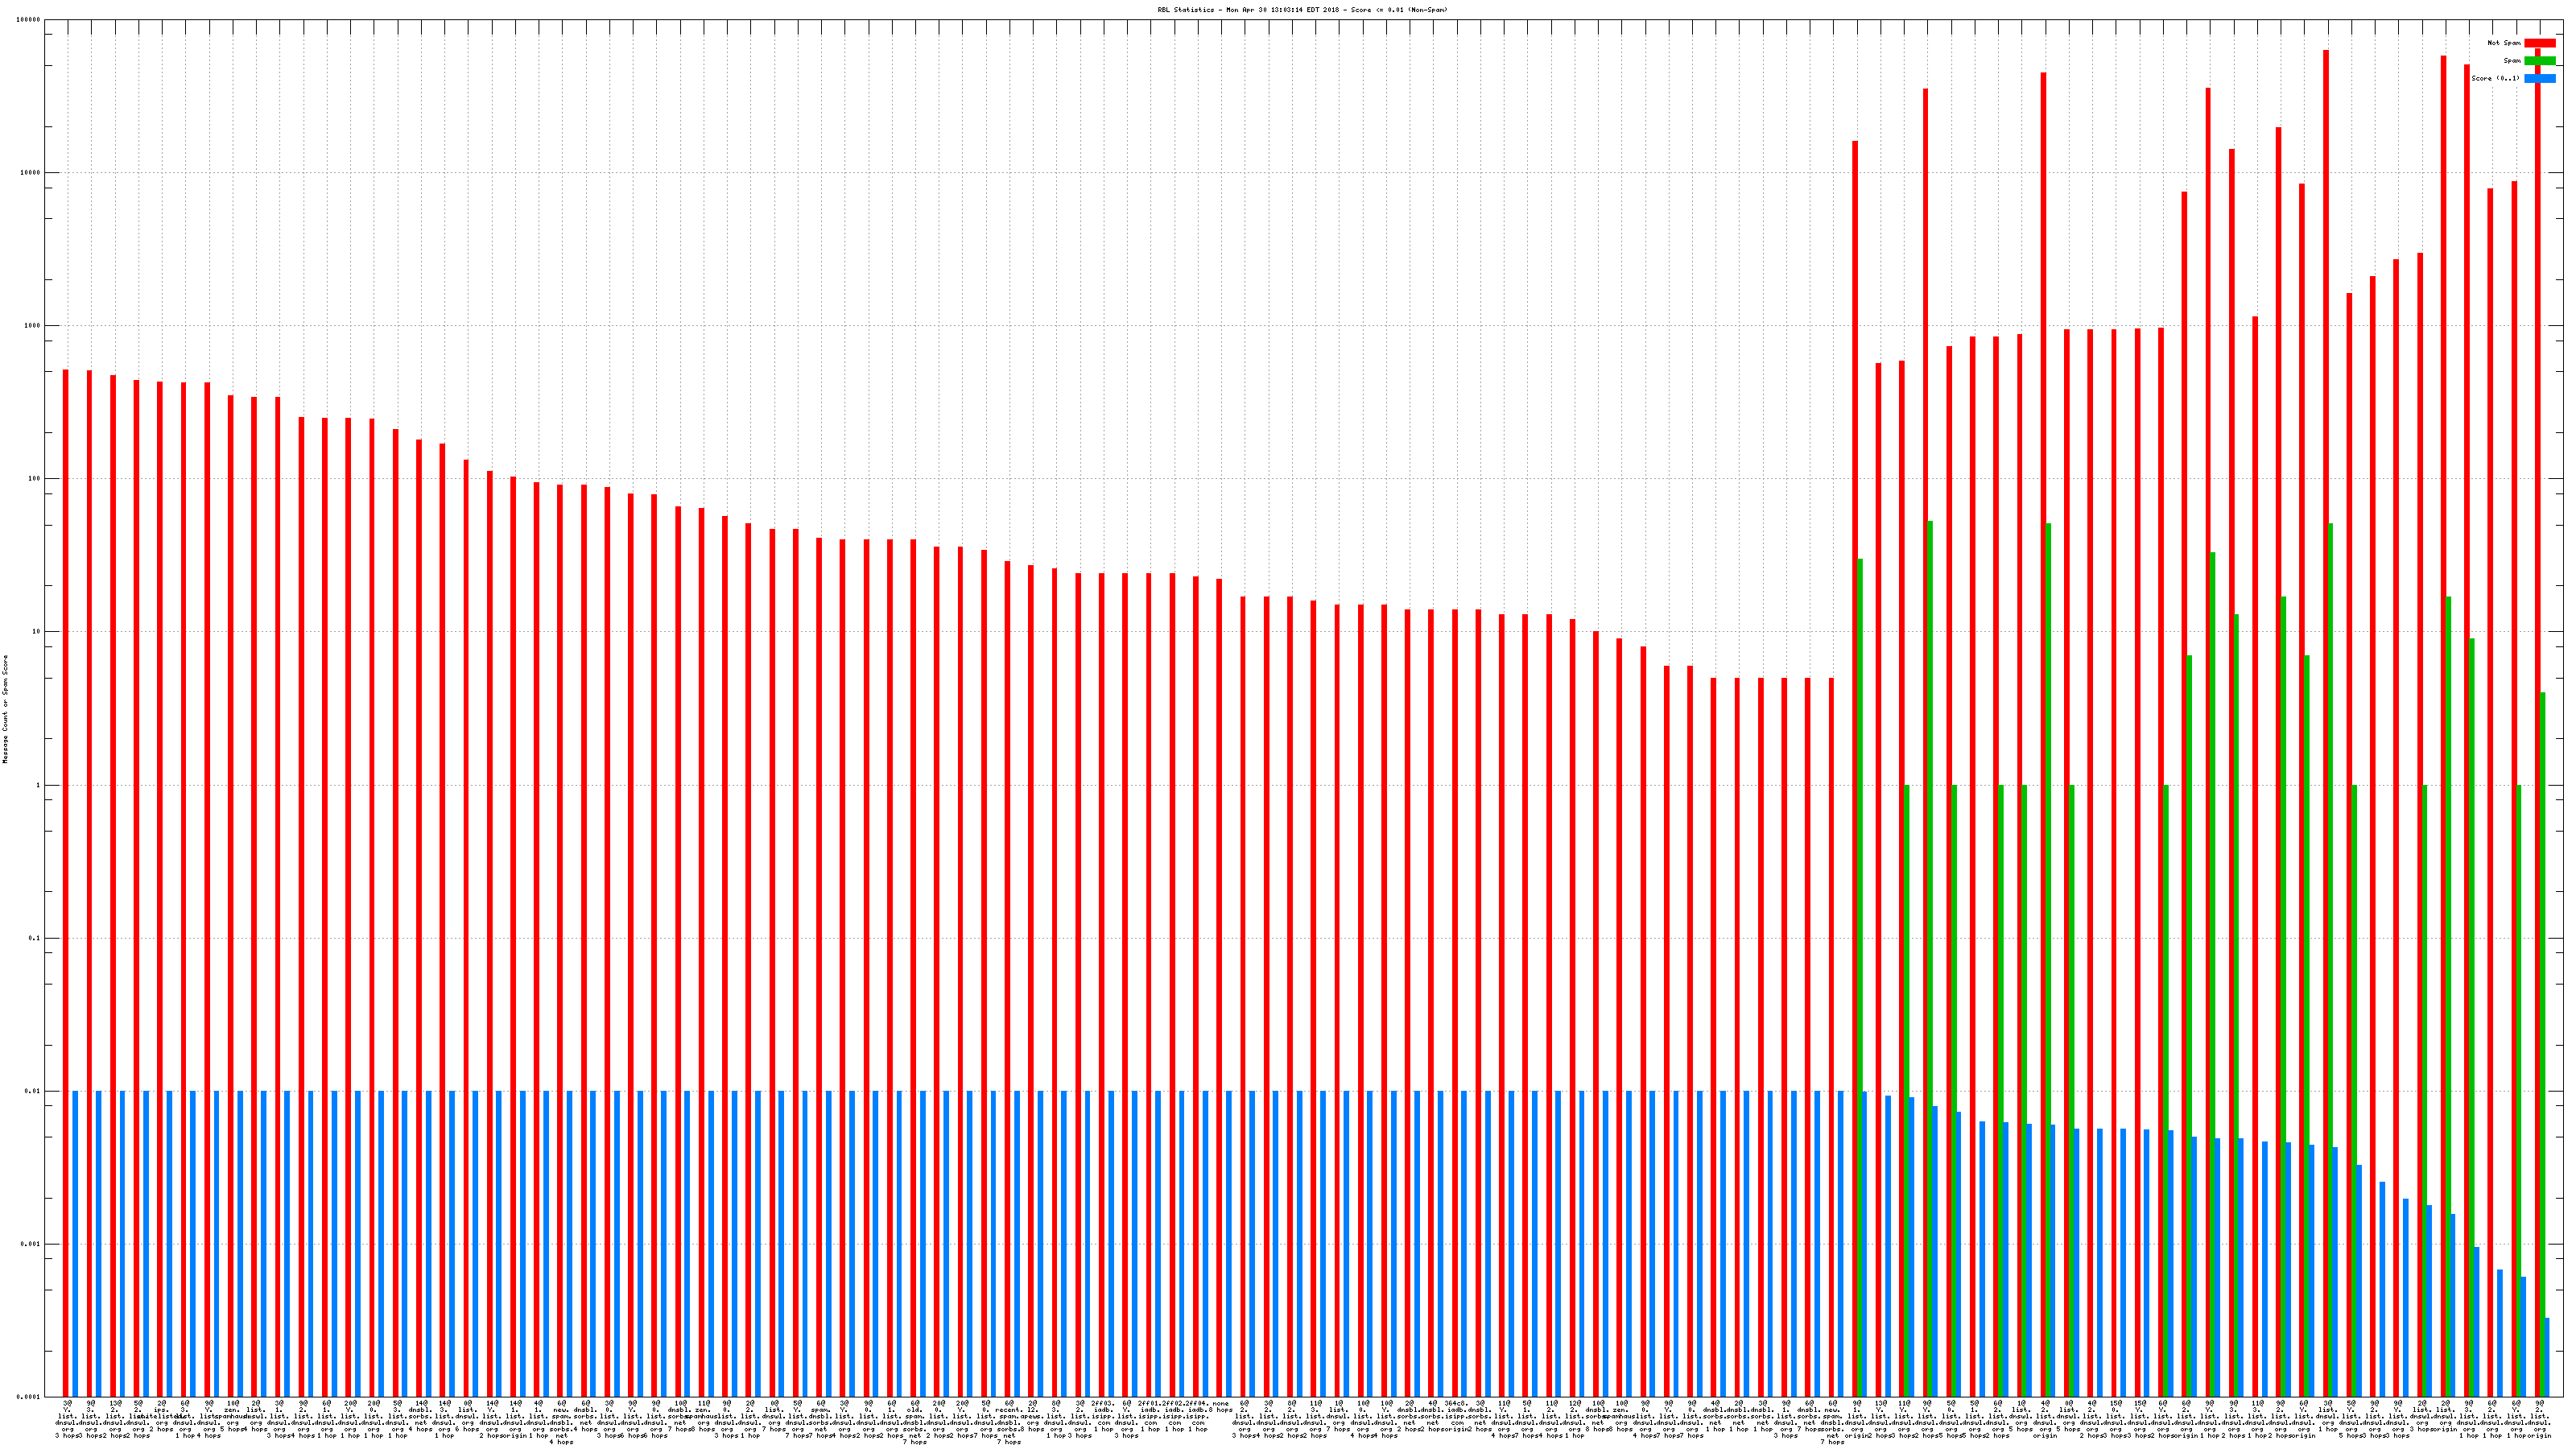Click the RBL Statistics chart title
The height and width of the screenshot is (1449, 2576).
[1302, 10]
